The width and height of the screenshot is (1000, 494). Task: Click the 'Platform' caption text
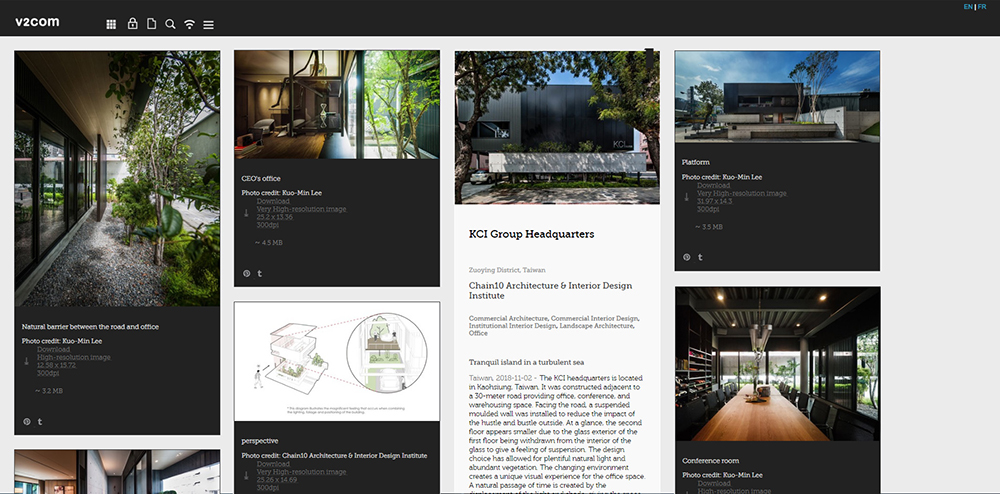[696, 163]
